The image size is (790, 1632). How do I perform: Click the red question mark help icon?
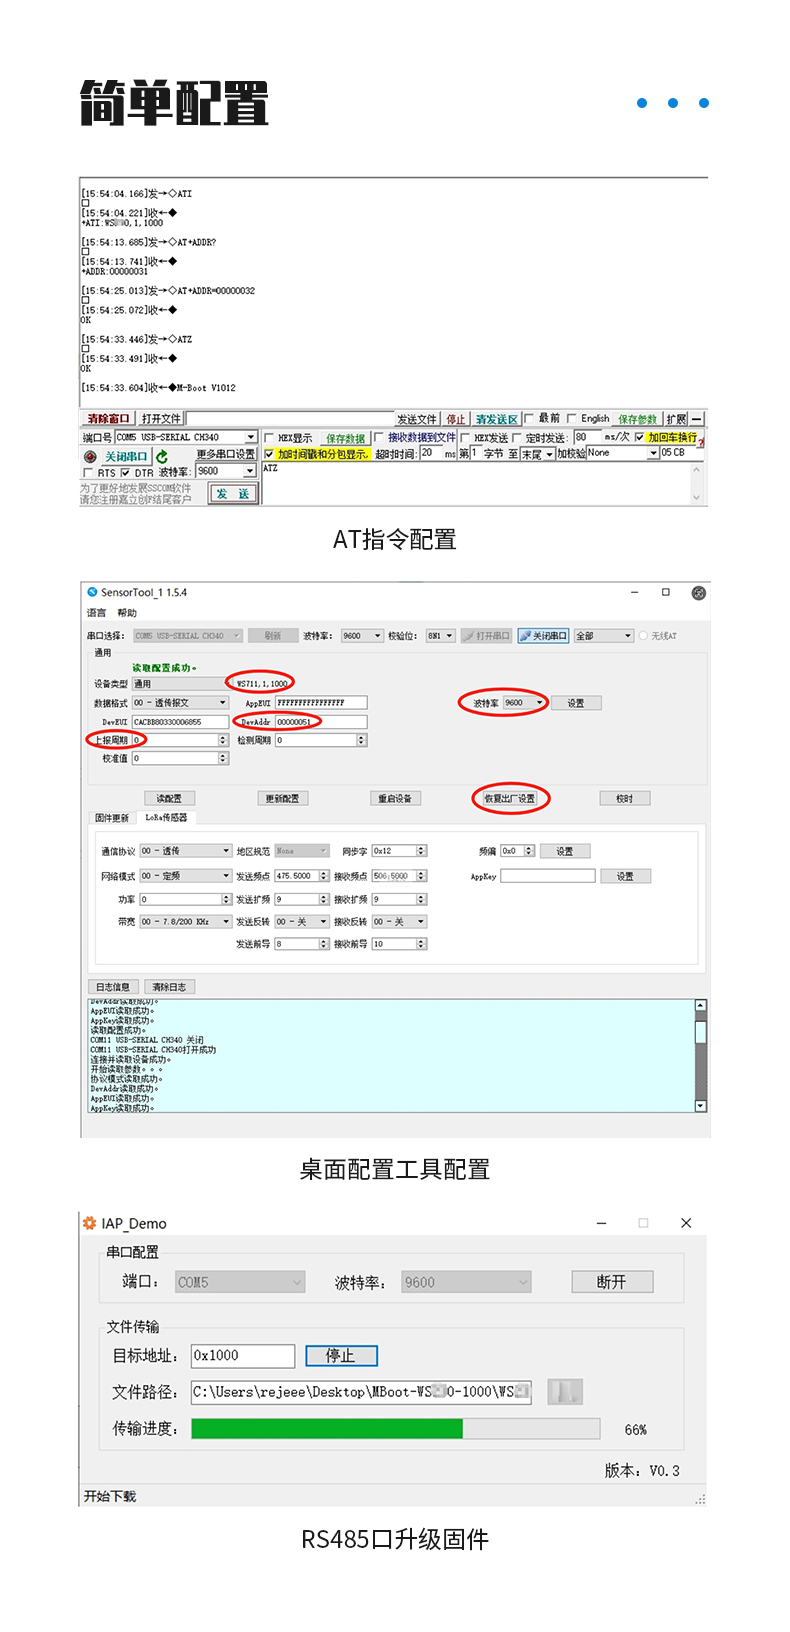[701, 441]
